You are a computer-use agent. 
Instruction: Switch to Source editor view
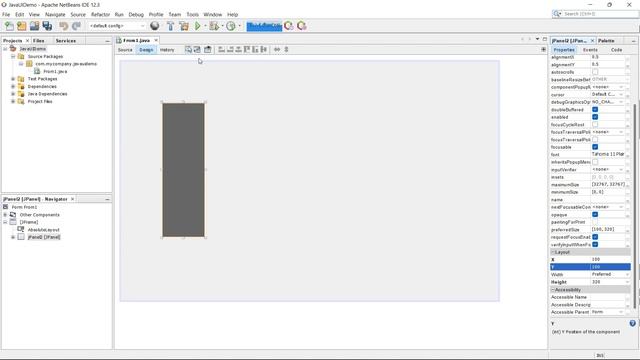125,50
